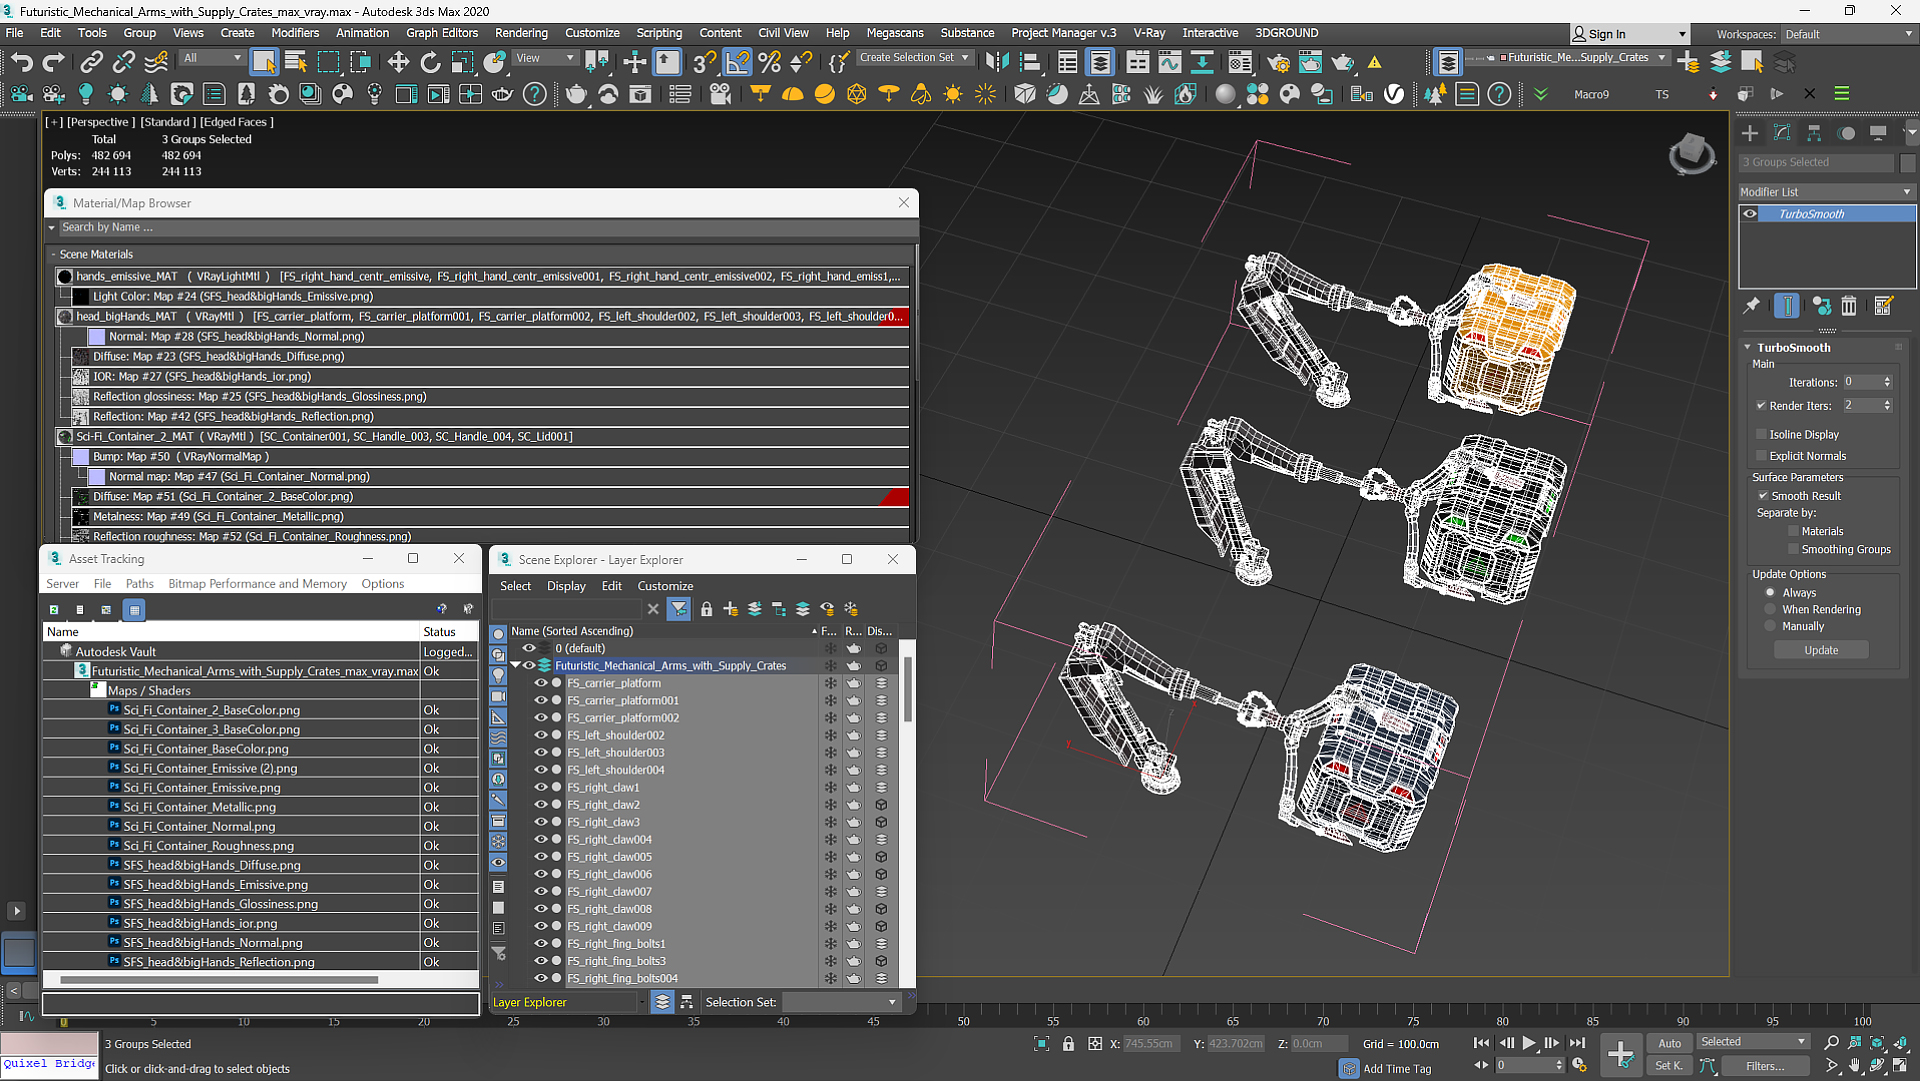
Task: Open the Modify panel tab icon
Action: tap(1782, 133)
